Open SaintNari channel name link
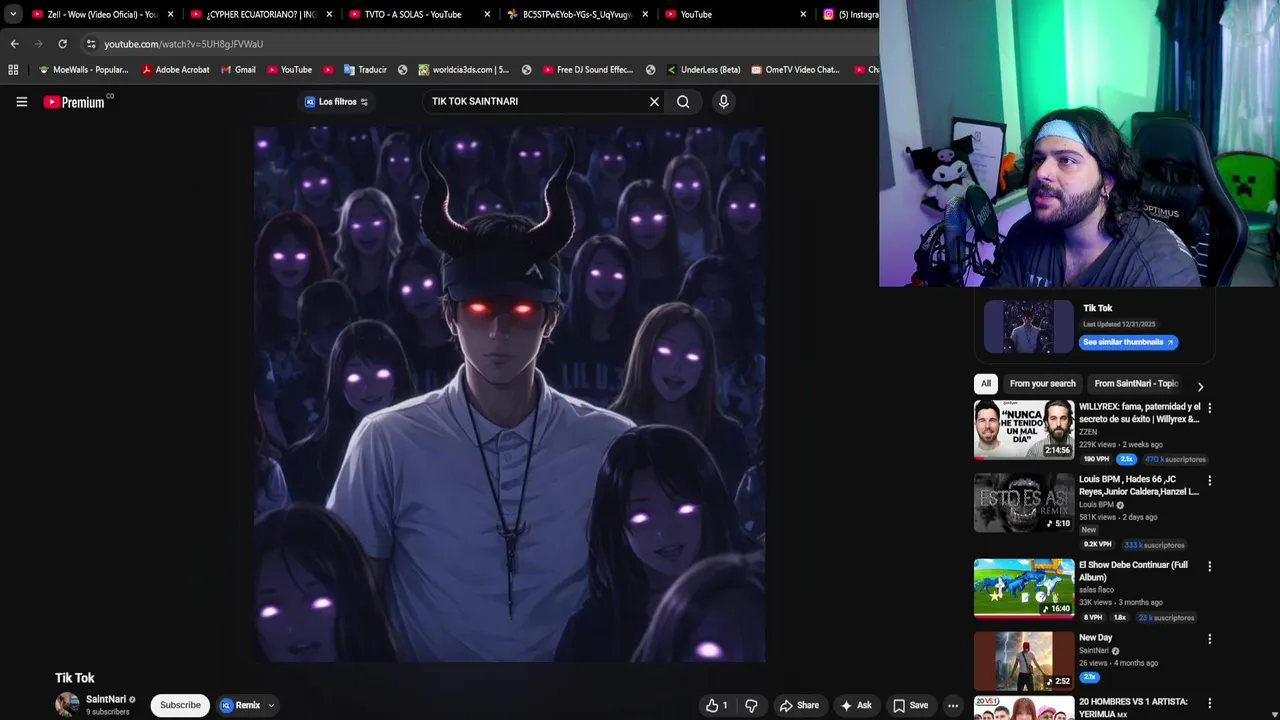Image resolution: width=1280 pixels, height=720 pixels. (106, 699)
